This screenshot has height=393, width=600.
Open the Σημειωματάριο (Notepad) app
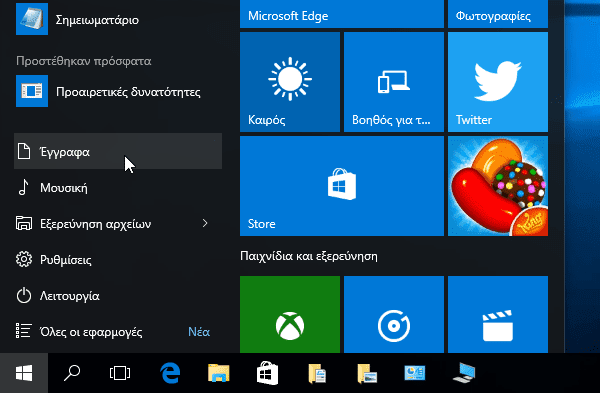click(118, 19)
